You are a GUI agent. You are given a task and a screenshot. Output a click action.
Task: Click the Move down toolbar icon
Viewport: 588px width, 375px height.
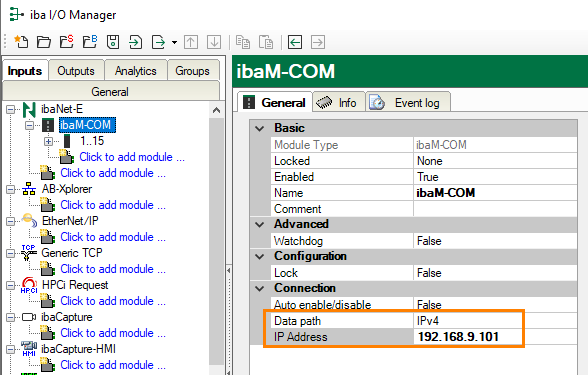[x=214, y=42]
